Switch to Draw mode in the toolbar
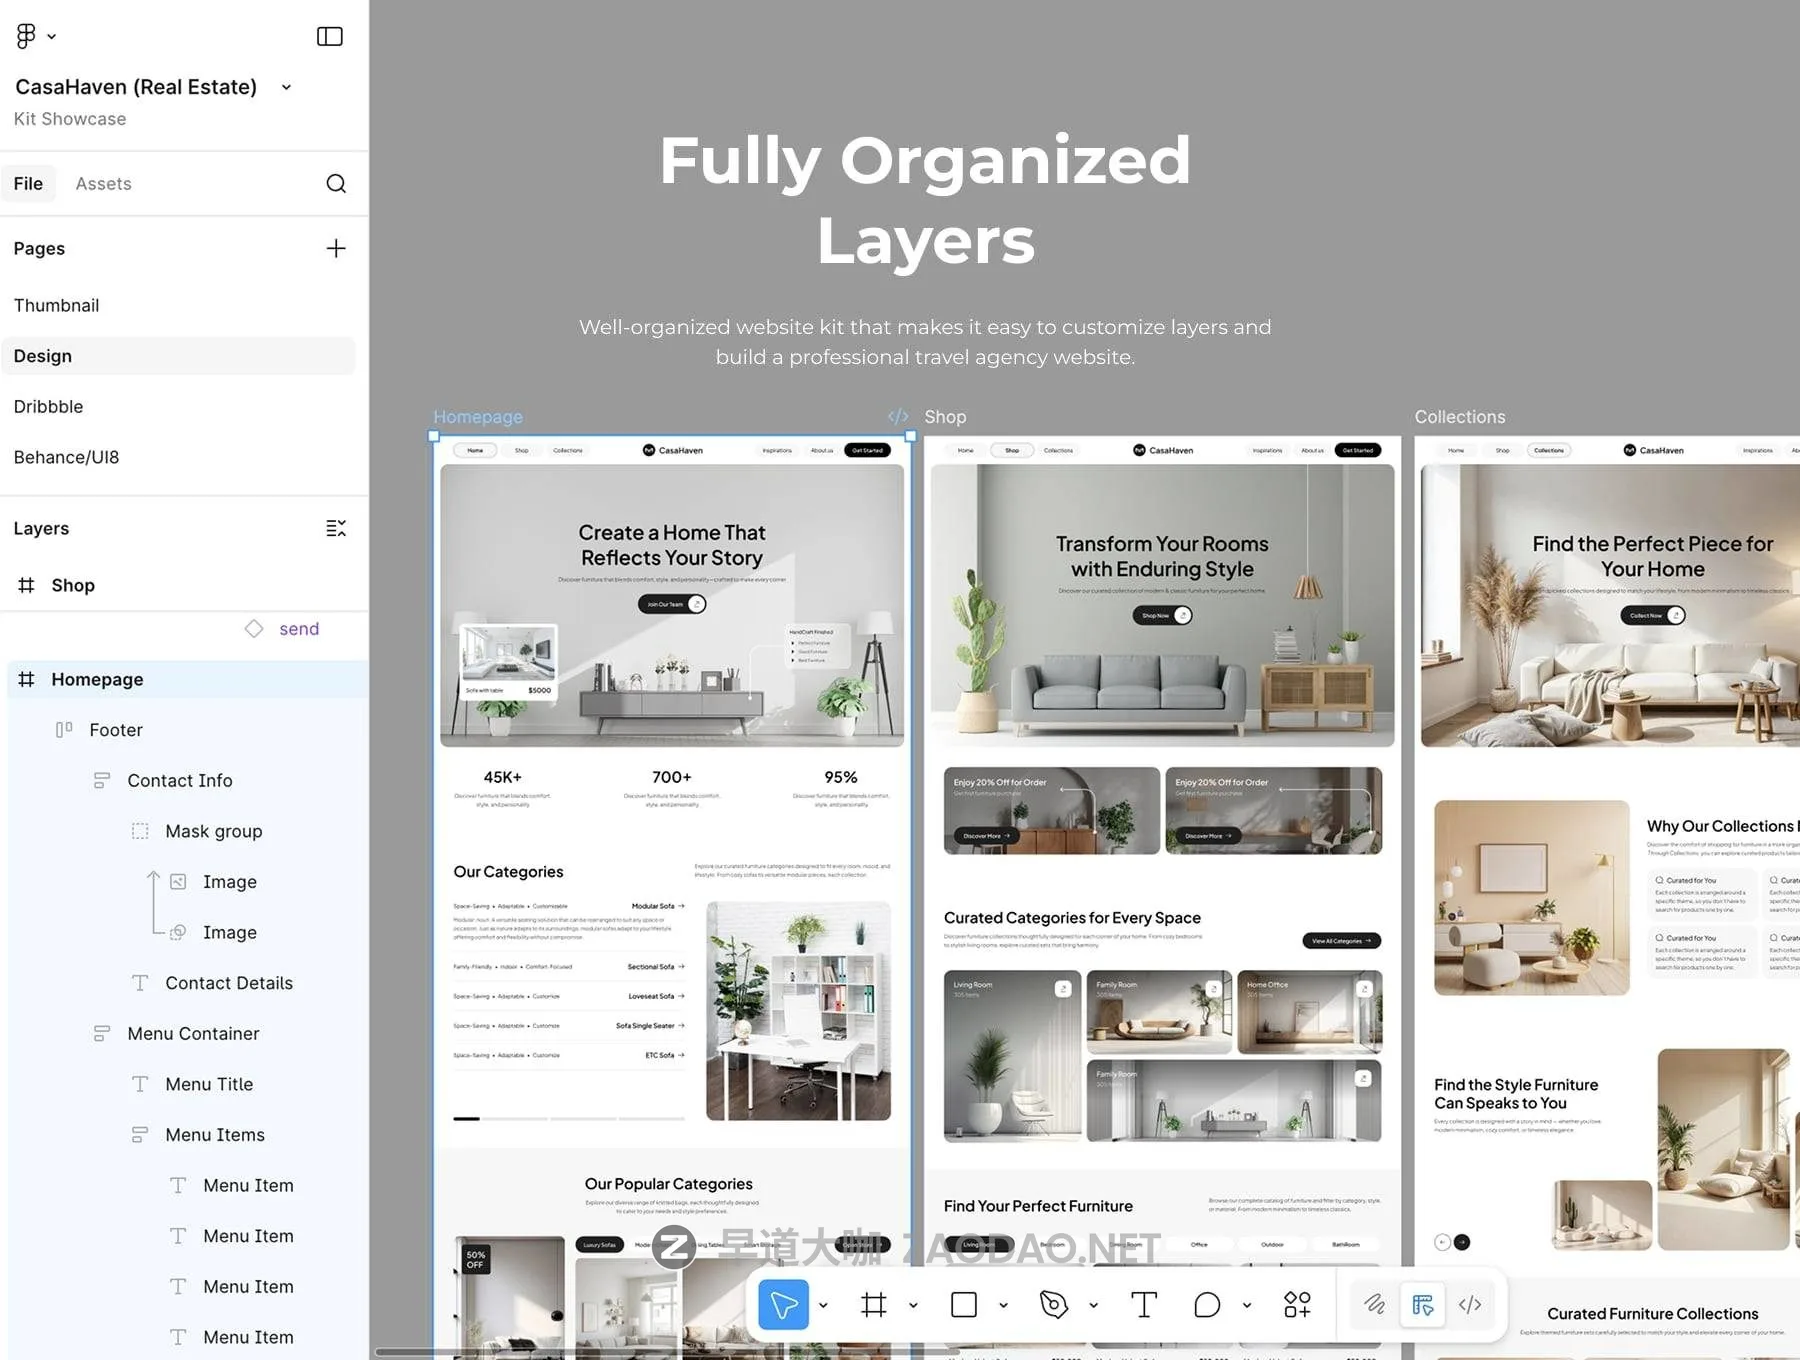Image resolution: width=1800 pixels, height=1360 pixels. pyautogui.click(x=1375, y=1305)
